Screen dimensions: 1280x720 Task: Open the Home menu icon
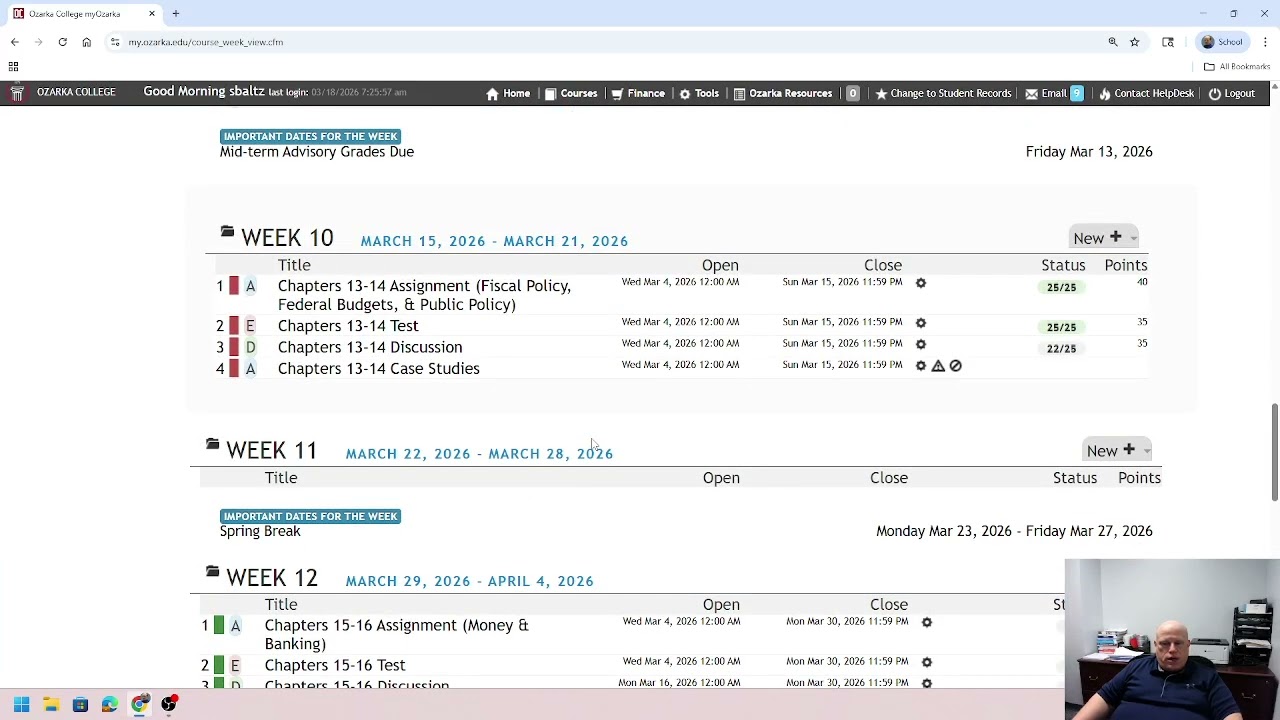tap(492, 94)
